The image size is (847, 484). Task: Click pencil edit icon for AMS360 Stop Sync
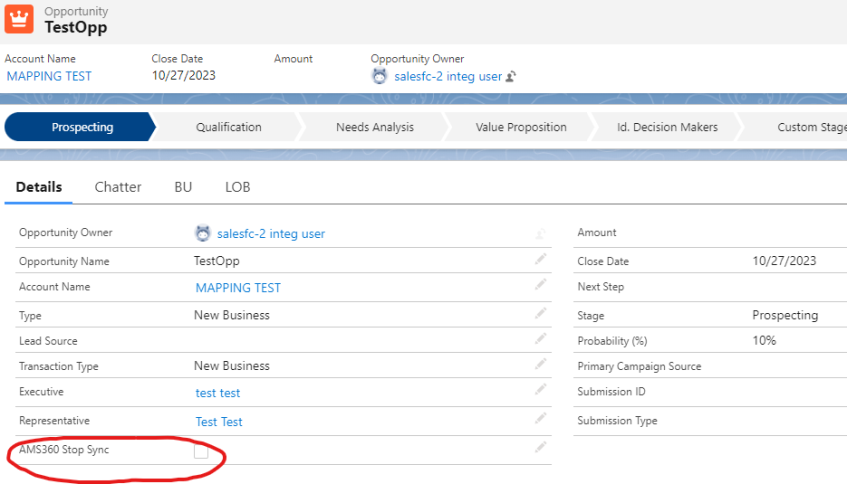(x=540, y=447)
